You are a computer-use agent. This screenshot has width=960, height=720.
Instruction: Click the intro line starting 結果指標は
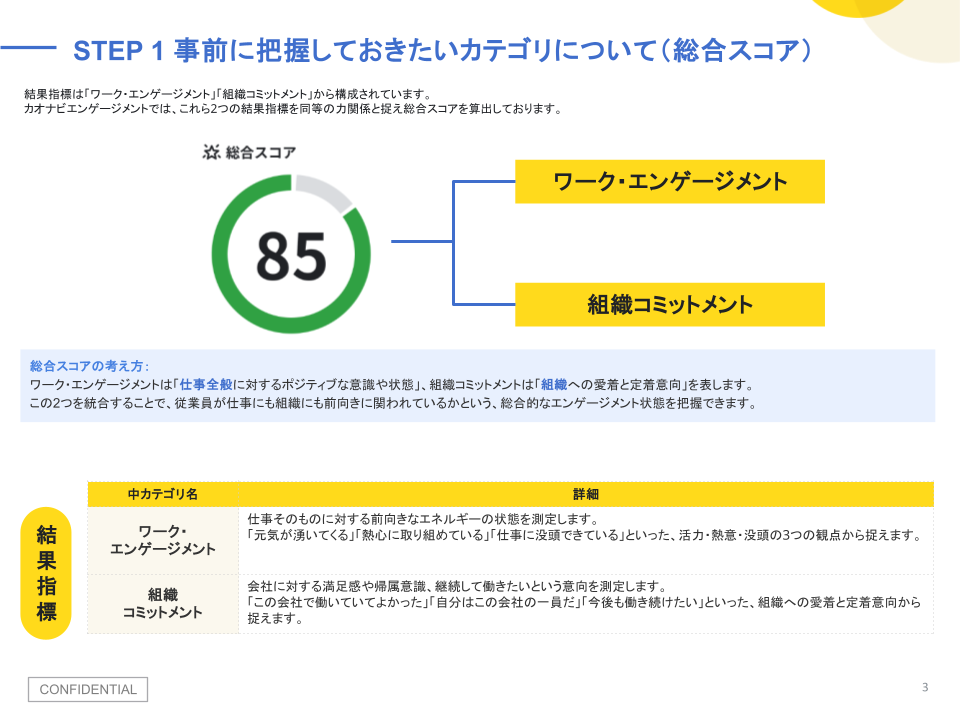(x=229, y=94)
